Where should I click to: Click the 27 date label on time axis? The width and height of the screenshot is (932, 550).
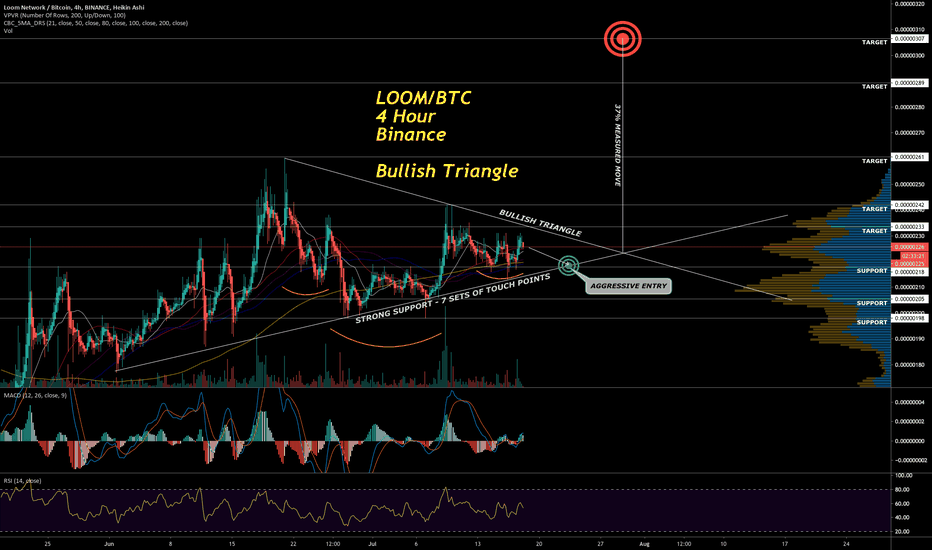pos(600,543)
